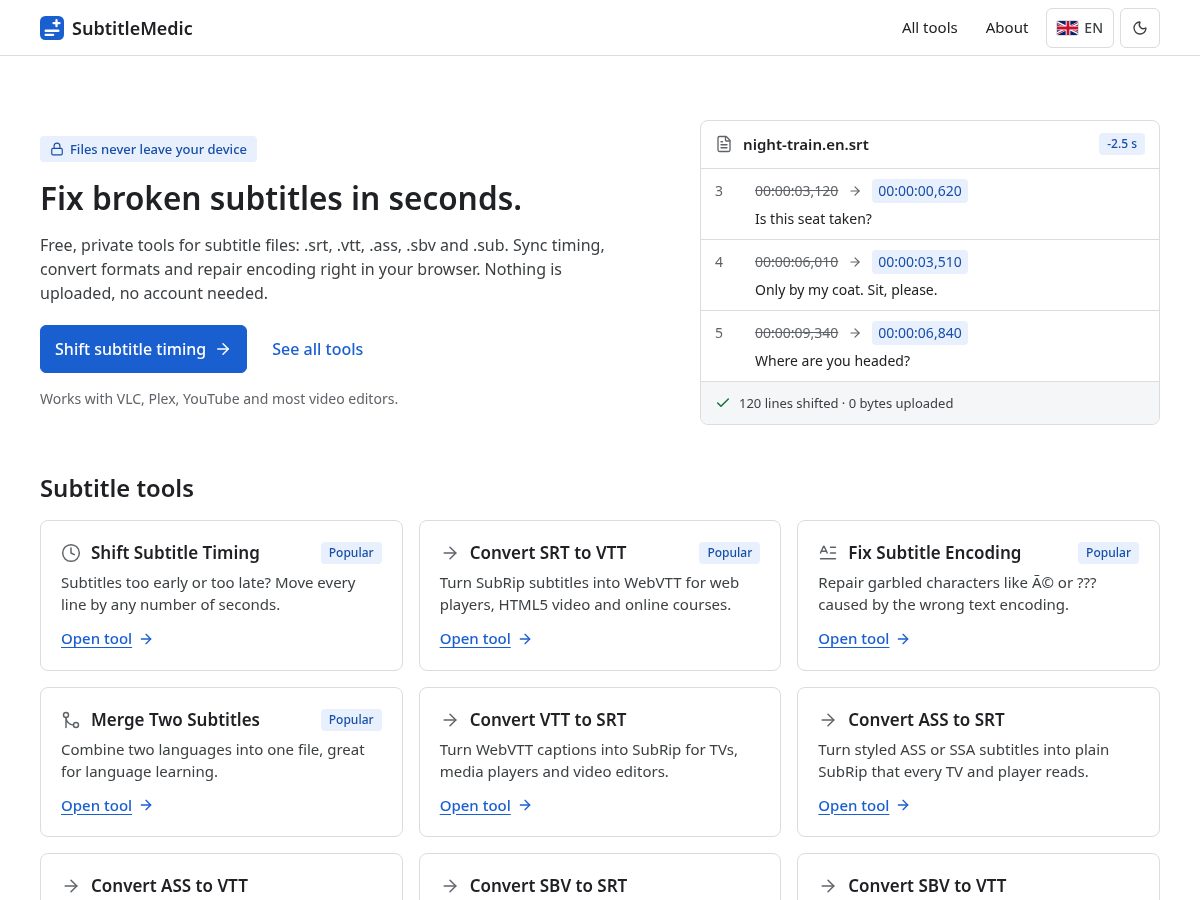Viewport: 1200px width, 900px height.
Task: Select the Convert SBV to SRT card title
Action: (548, 886)
